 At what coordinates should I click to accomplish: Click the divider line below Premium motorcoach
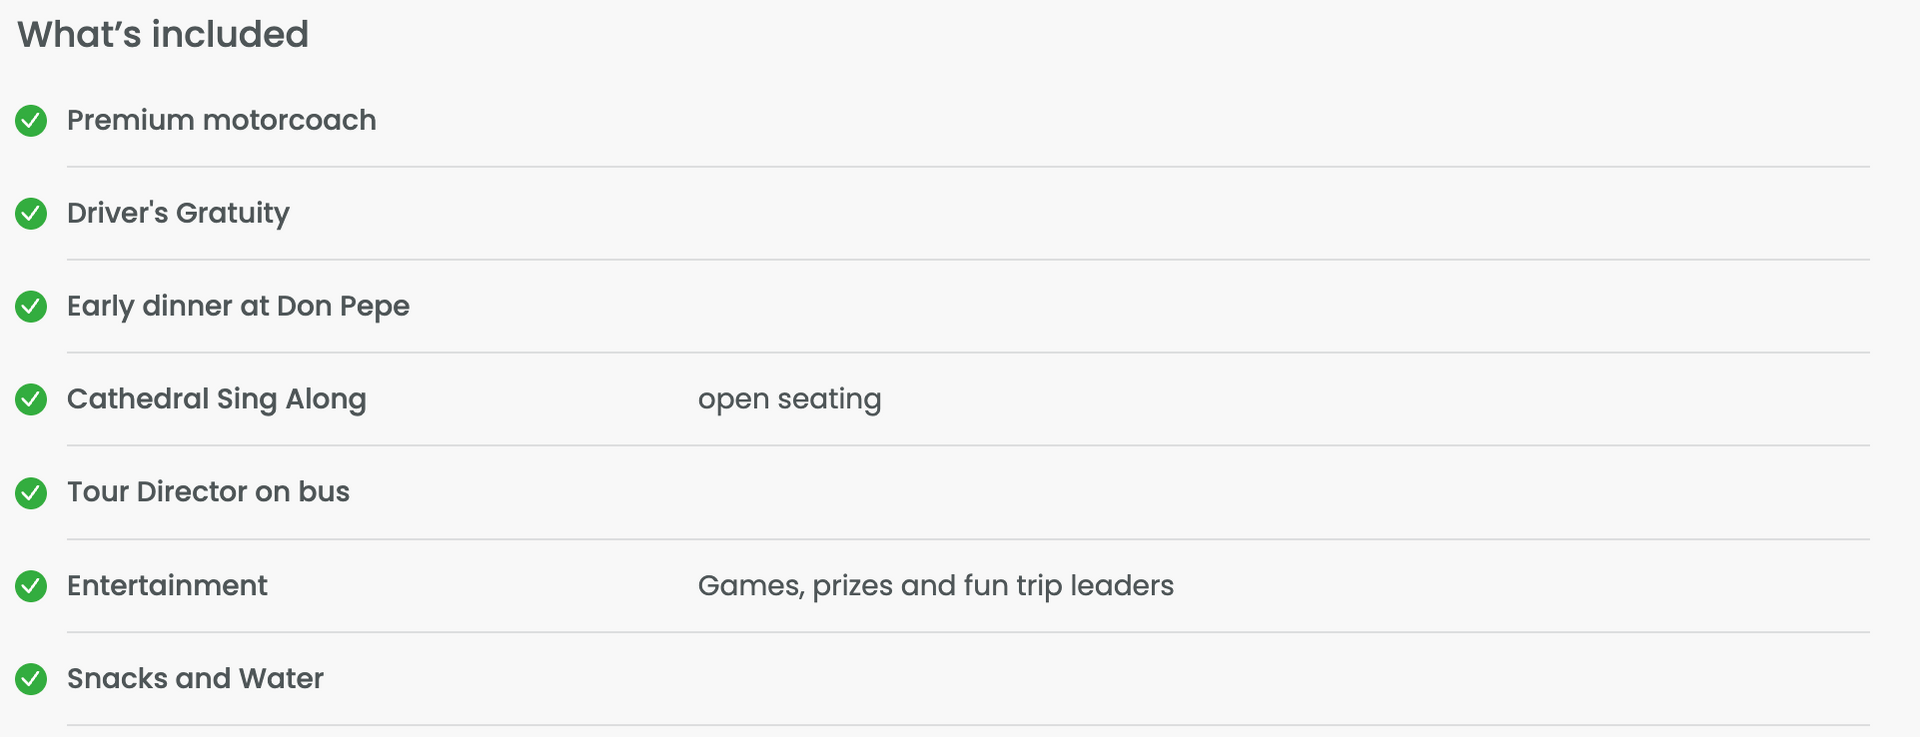pyautogui.click(x=968, y=167)
